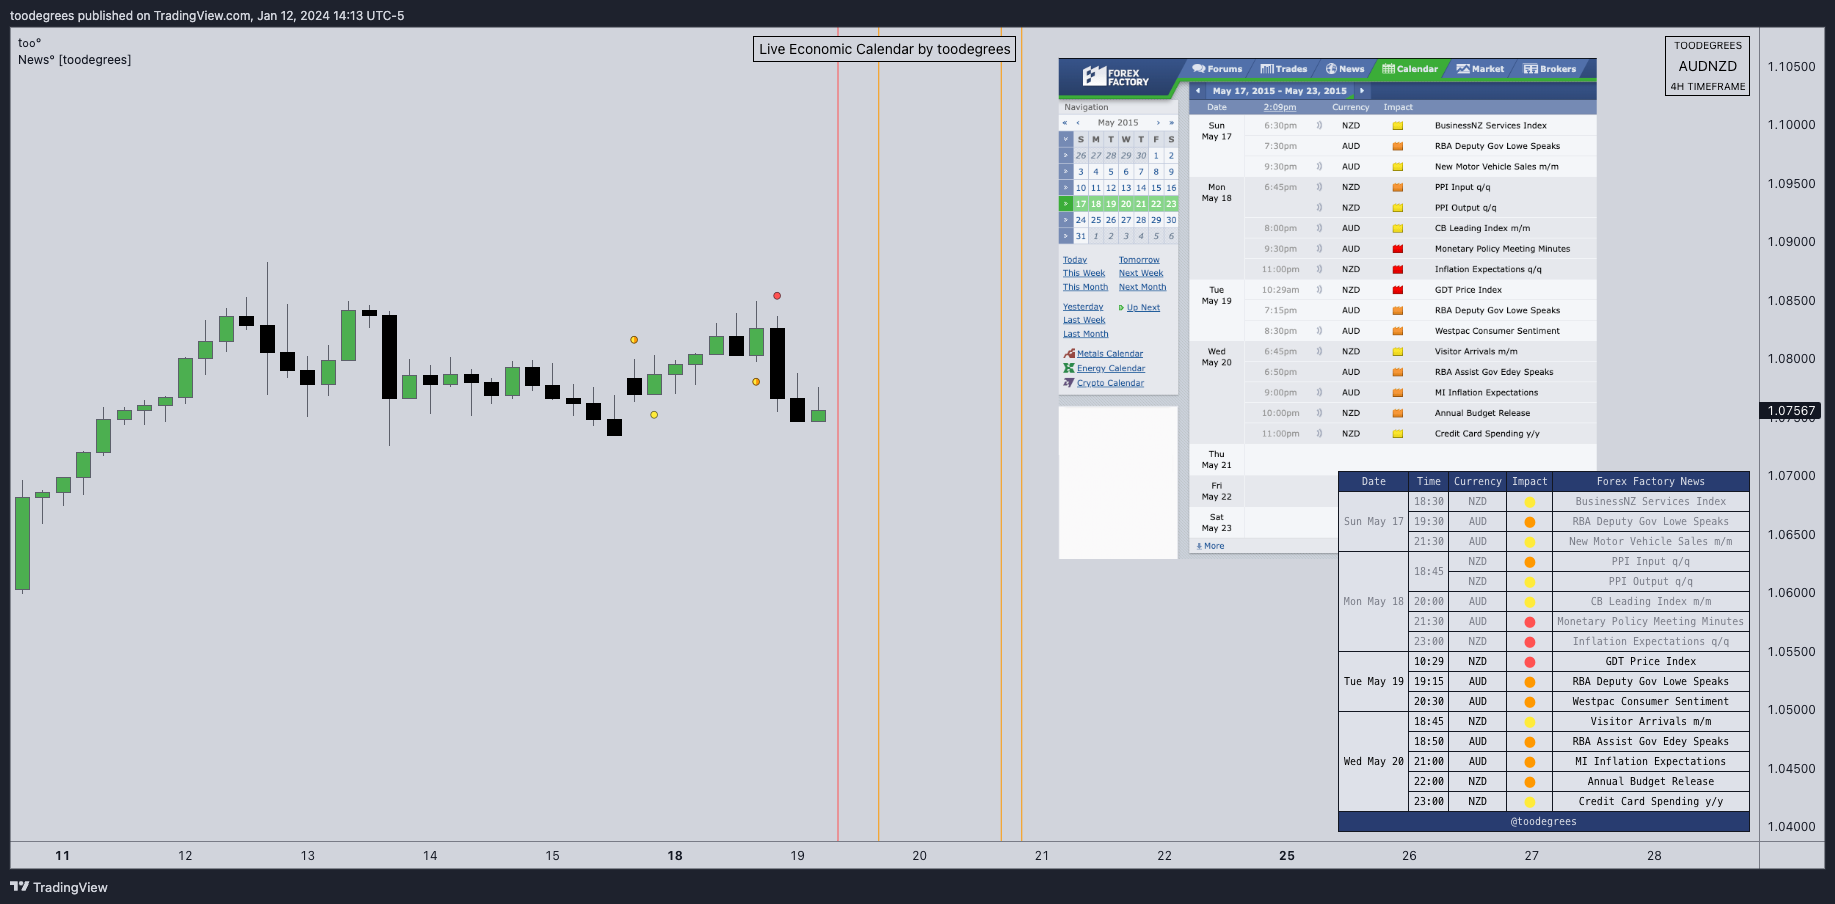The height and width of the screenshot is (904, 1835).
Task: Go to previous week arrow beside date range
Action: pos(1198,91)
